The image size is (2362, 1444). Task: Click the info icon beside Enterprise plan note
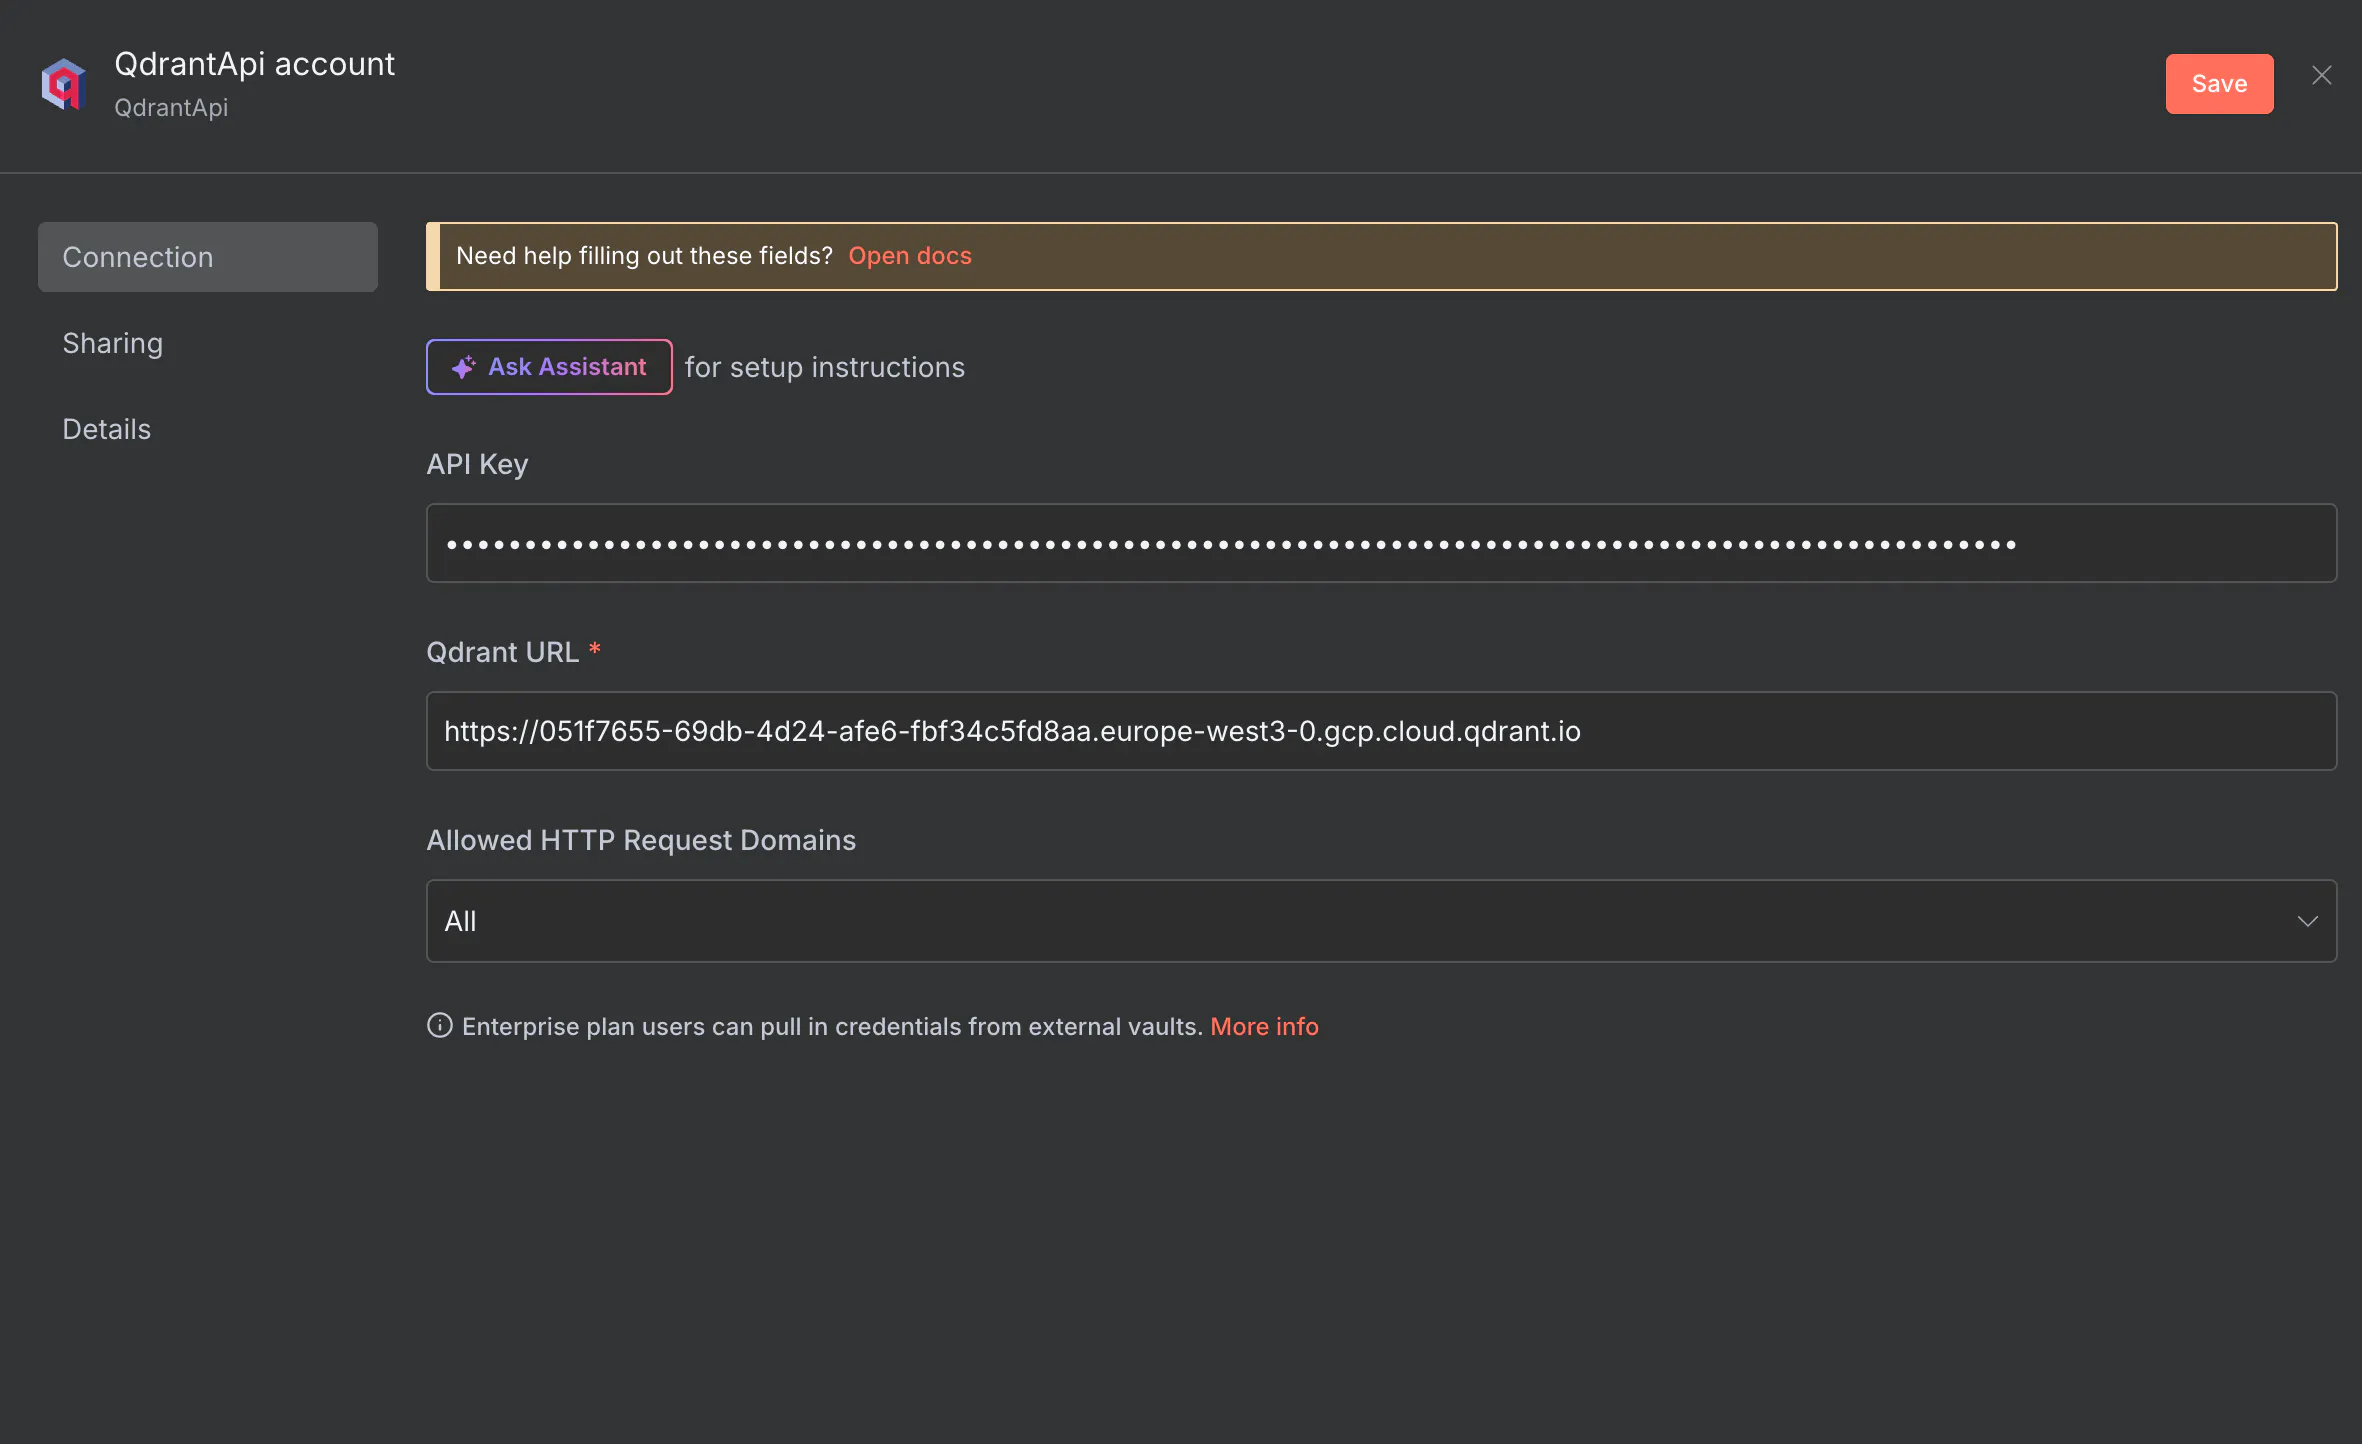click(440, 1026)
